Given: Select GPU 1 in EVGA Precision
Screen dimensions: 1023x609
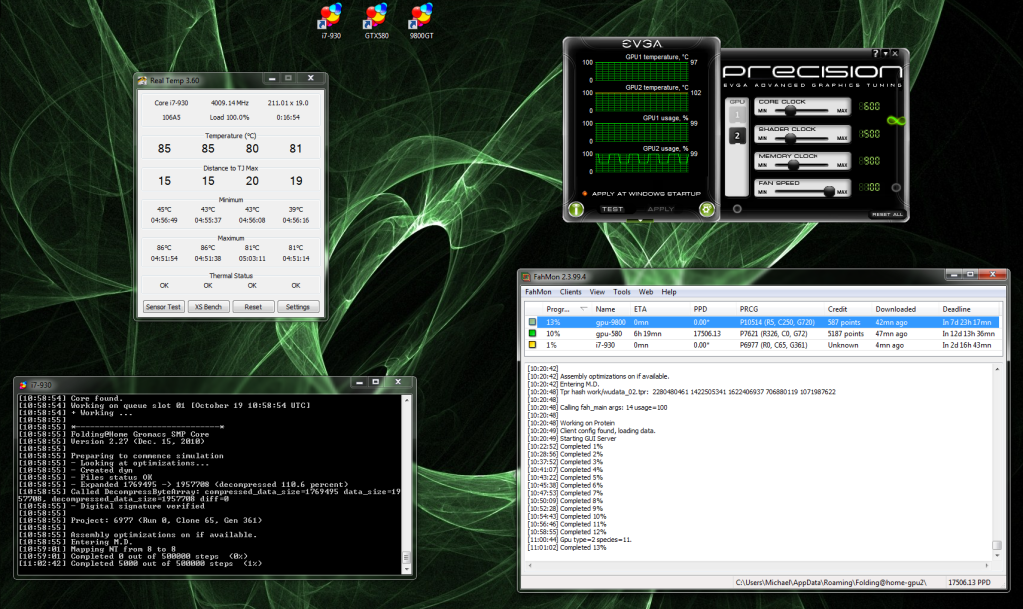Looking at the screenshot, I should pyautogui.click(x=737, y=115).
